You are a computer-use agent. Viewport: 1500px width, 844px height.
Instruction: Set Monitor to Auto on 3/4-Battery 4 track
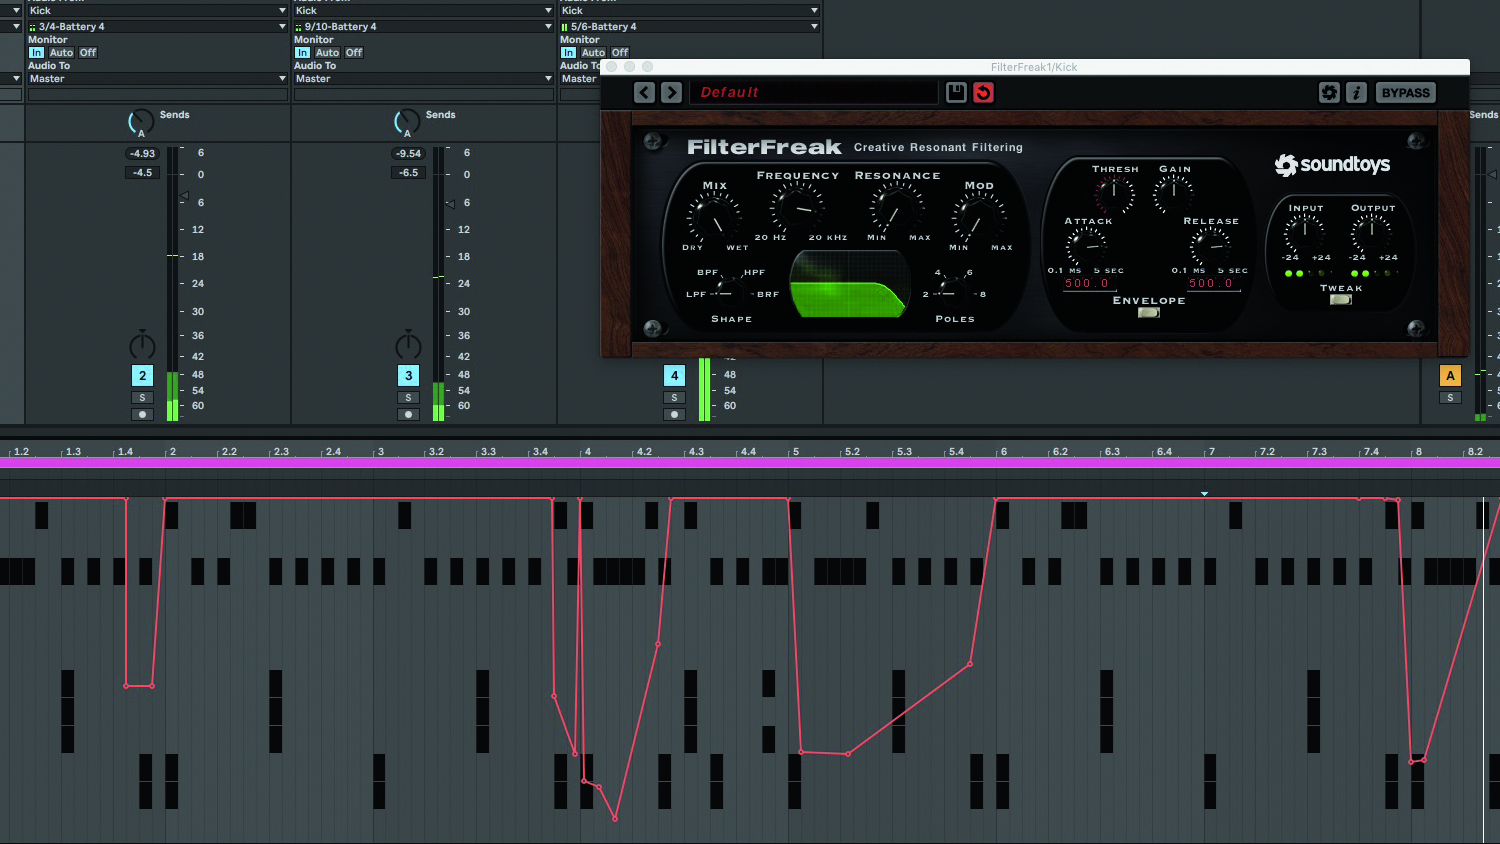coord(61,53)
